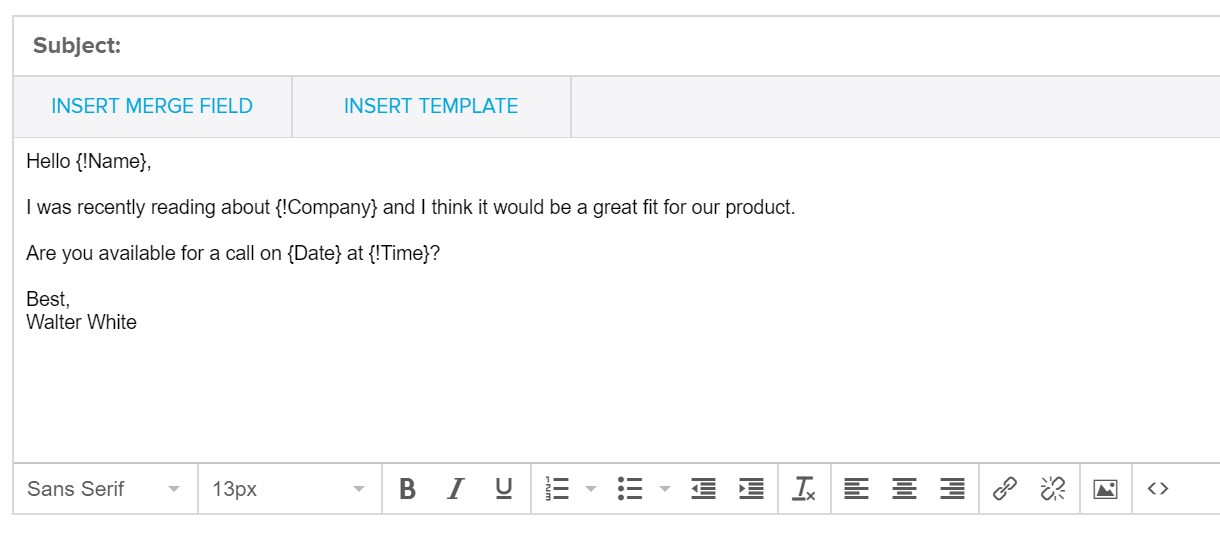Image resolution: width=1220 pixels, height=535 pixels.
Task: Expand numbered list style options arrow
Action: [590, 489]
